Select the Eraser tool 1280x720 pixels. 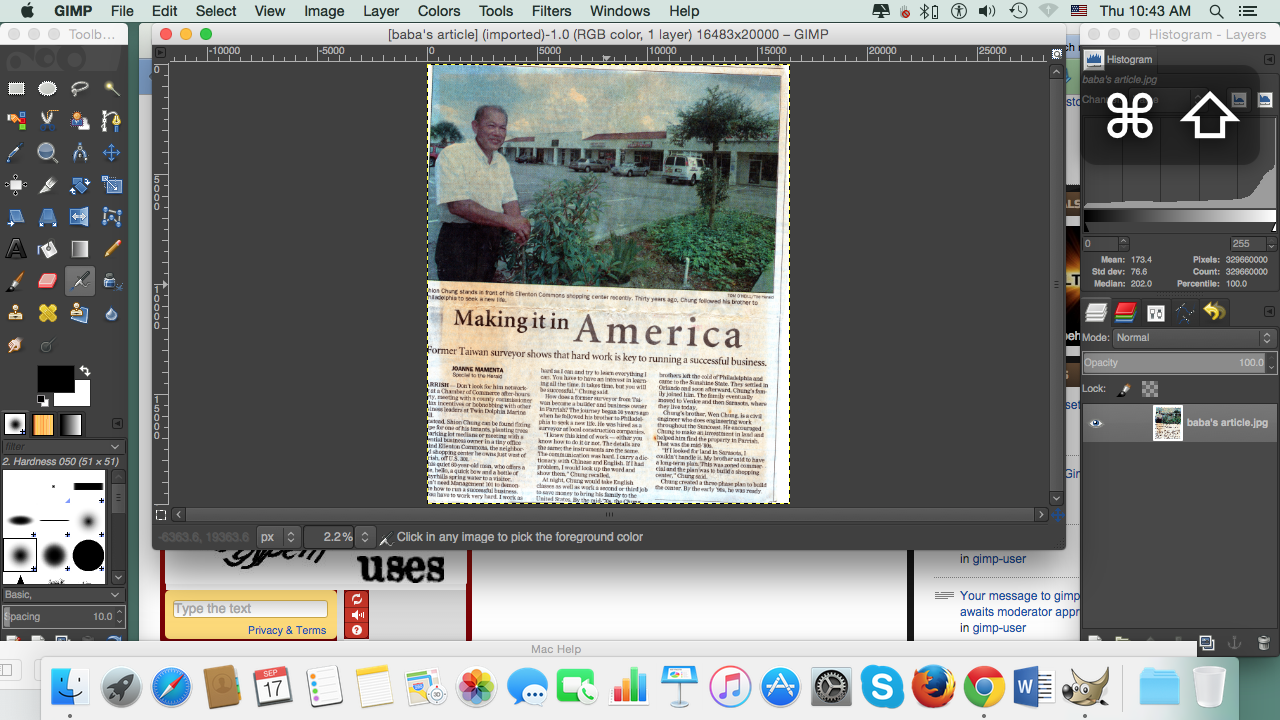point(48,281)
